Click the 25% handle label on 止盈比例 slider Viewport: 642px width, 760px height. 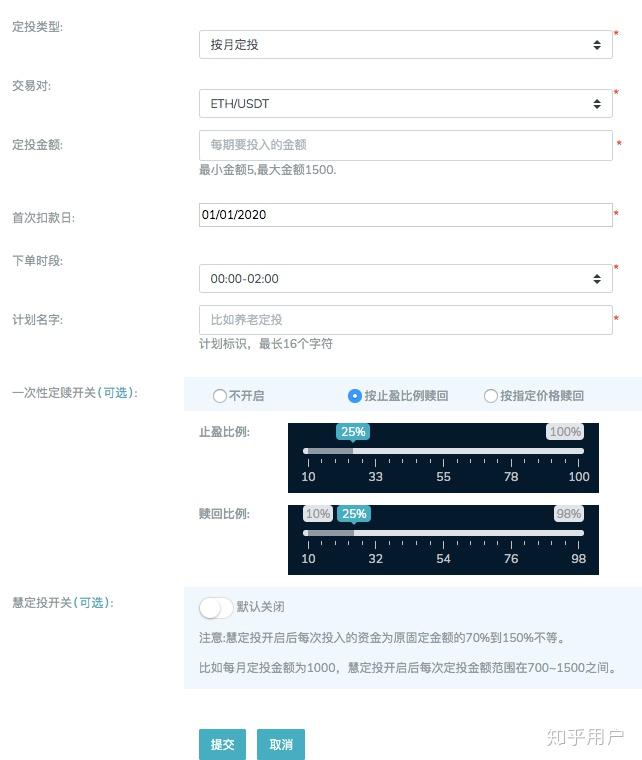point(353,431)
